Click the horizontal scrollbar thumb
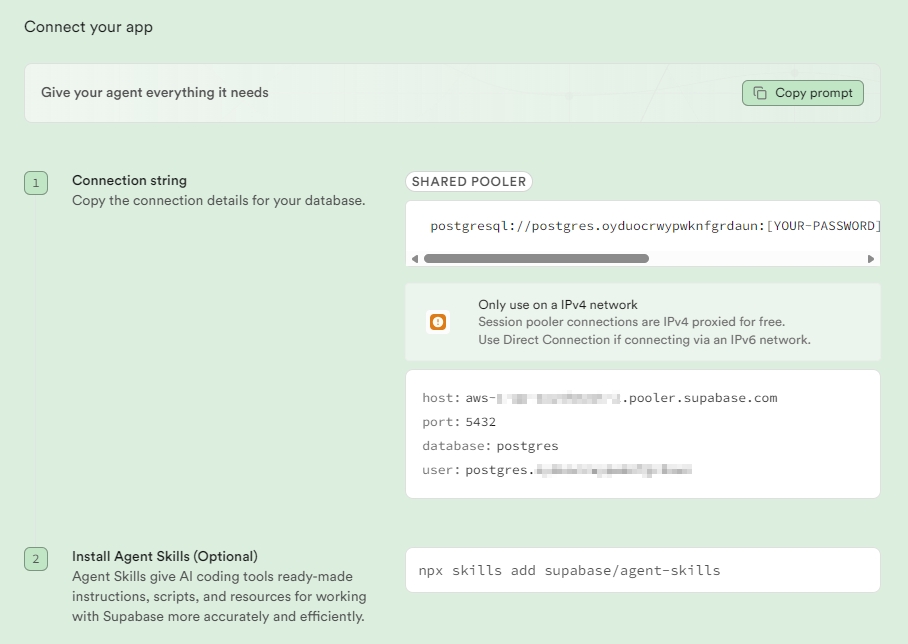The height and width of the screenshot is (644, 908). click(x=536, y=258)
